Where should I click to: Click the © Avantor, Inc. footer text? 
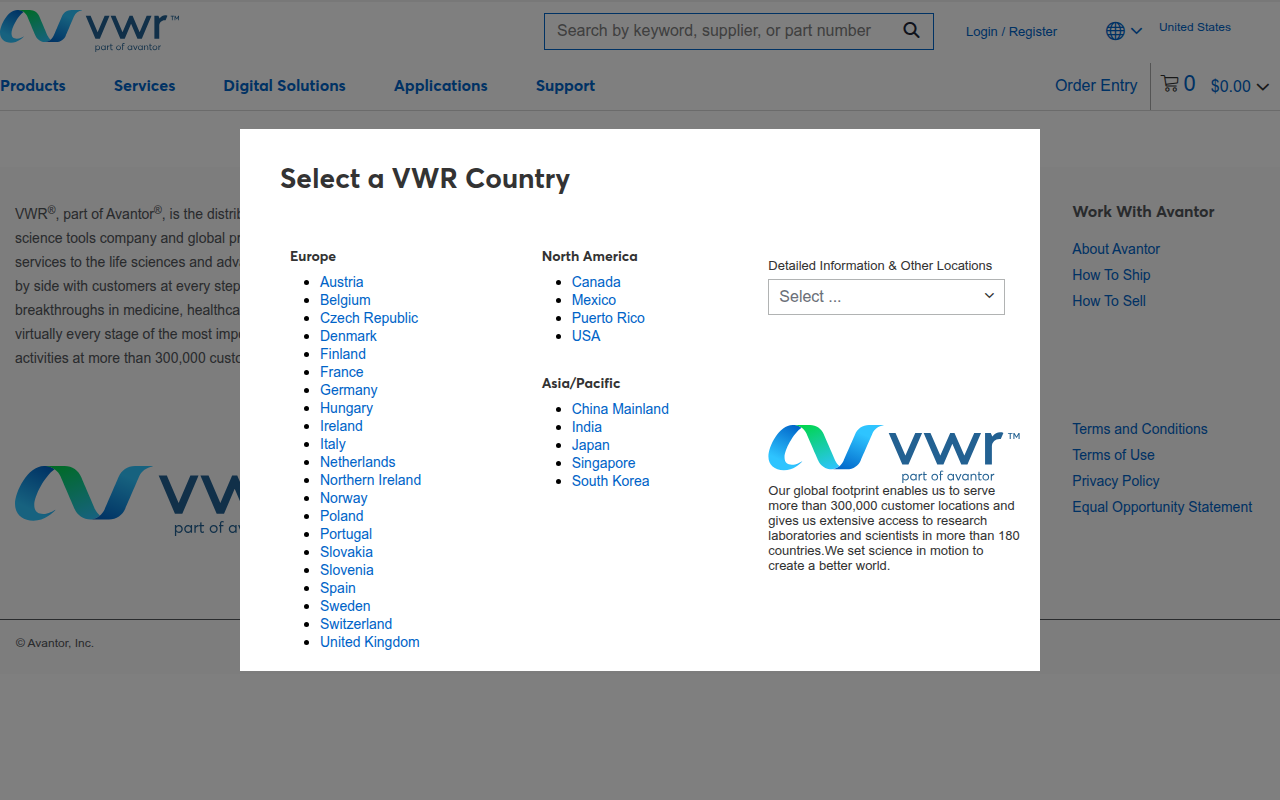pyautogui.click(x=55, y=643)
